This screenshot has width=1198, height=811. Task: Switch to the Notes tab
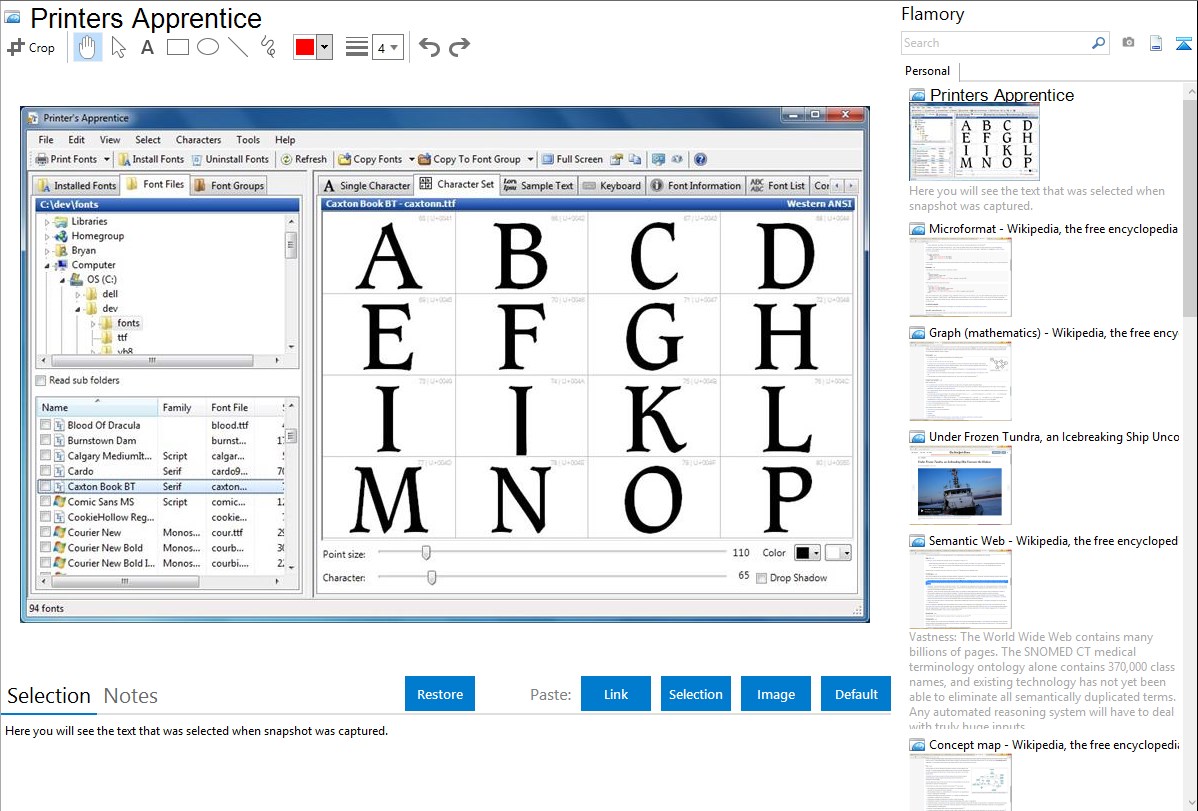(x=131, y=696)
